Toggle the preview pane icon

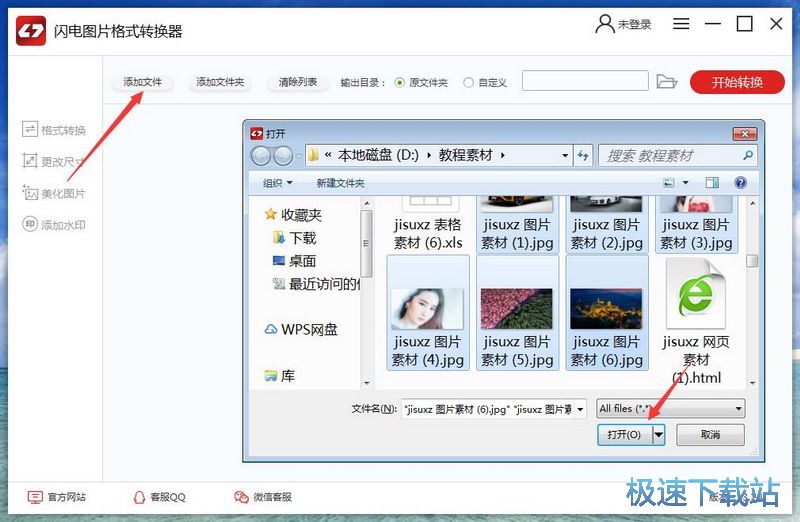pos(712,183)
